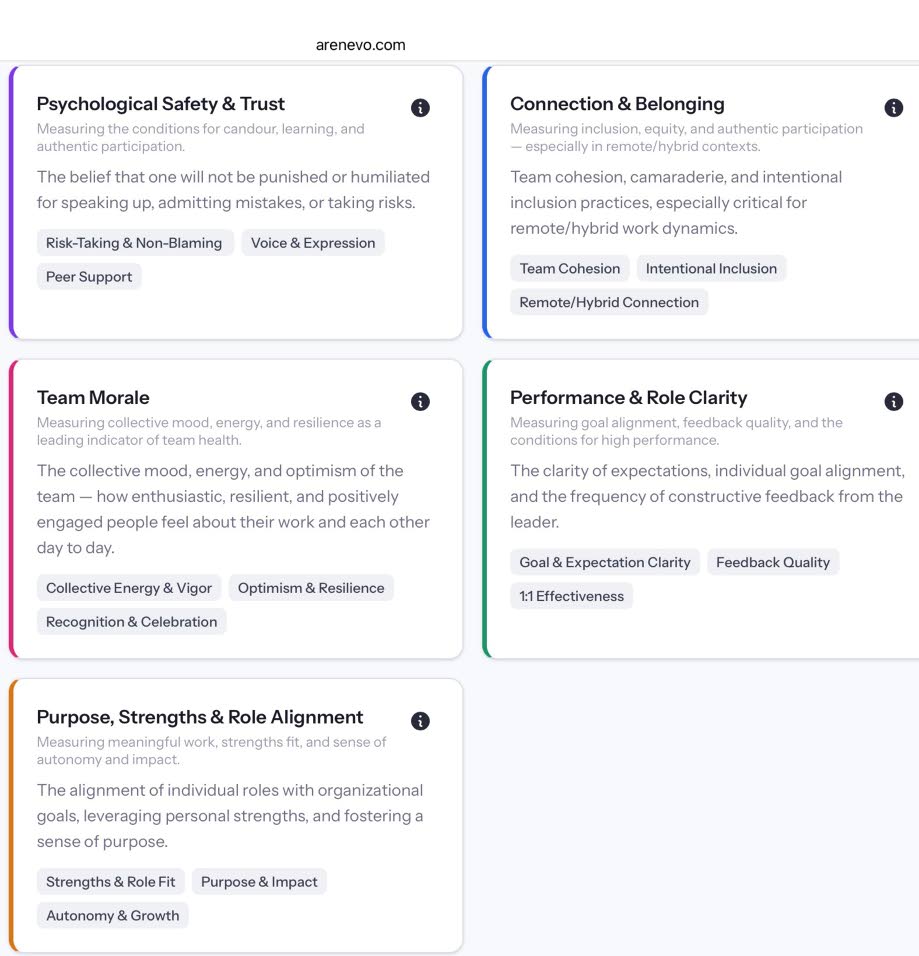The height and width of the screenshot is (956, 919).
Task: Click Optimism & Resilience tag
Action: point(311,588)
